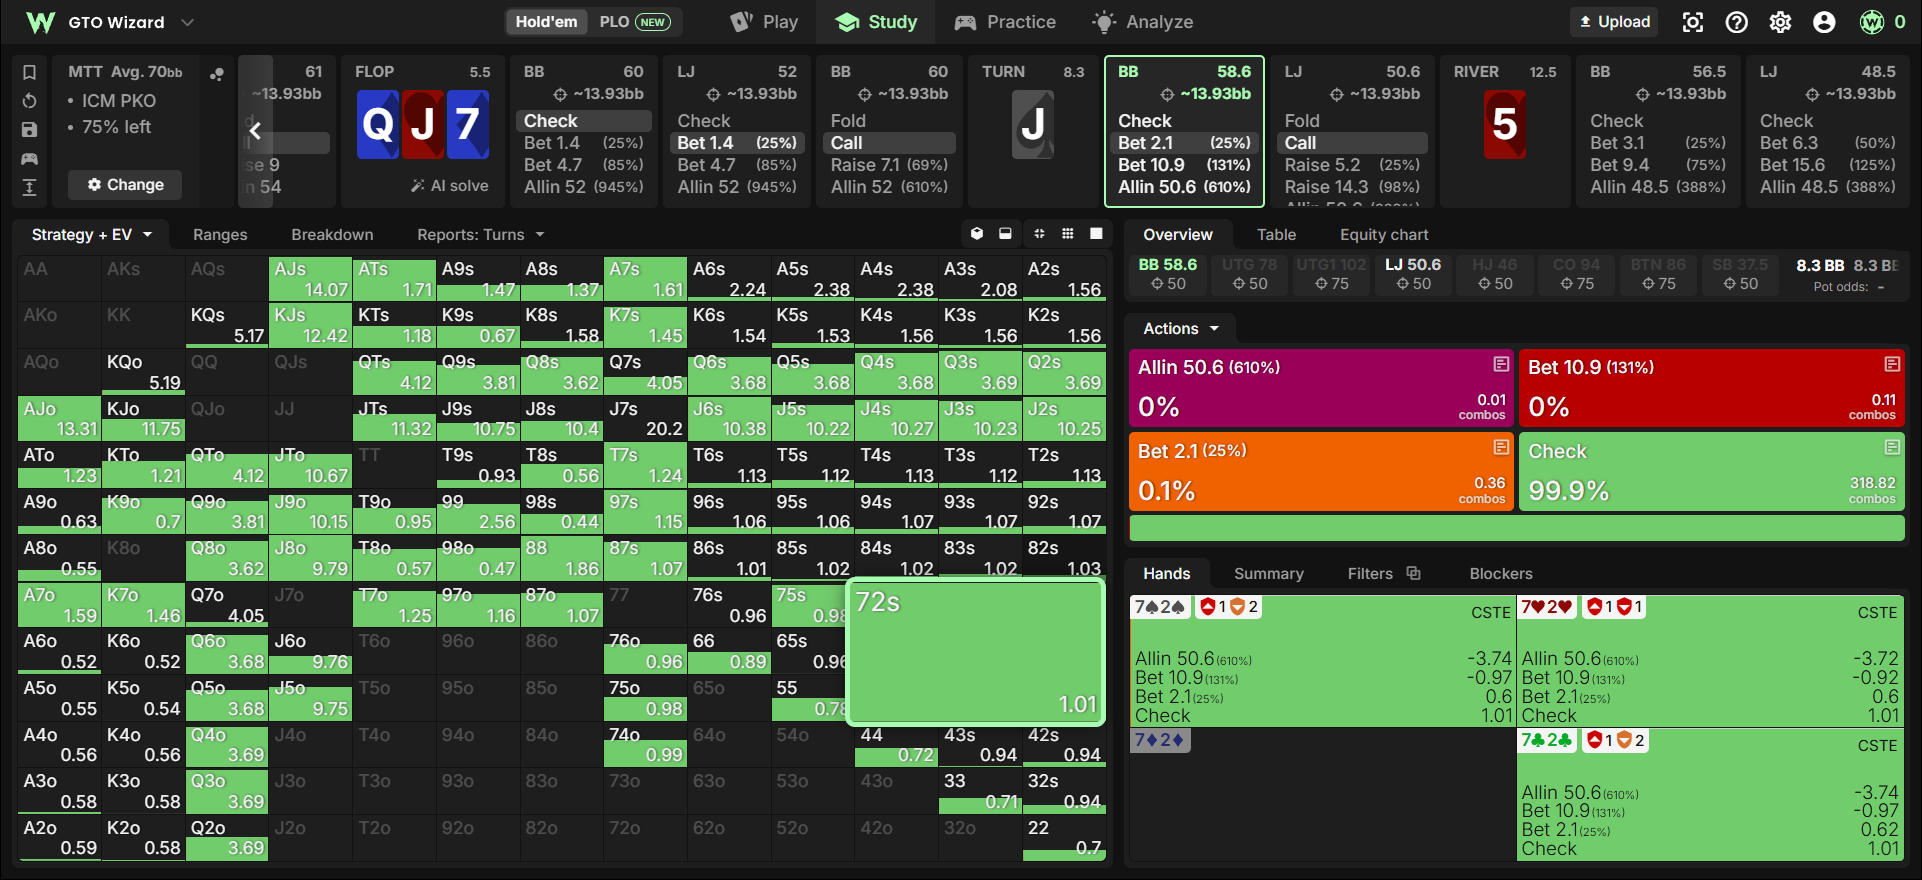Select the LJ 50.6 player box
Screen dimensions: 1922x880
tap(1412, 273)
